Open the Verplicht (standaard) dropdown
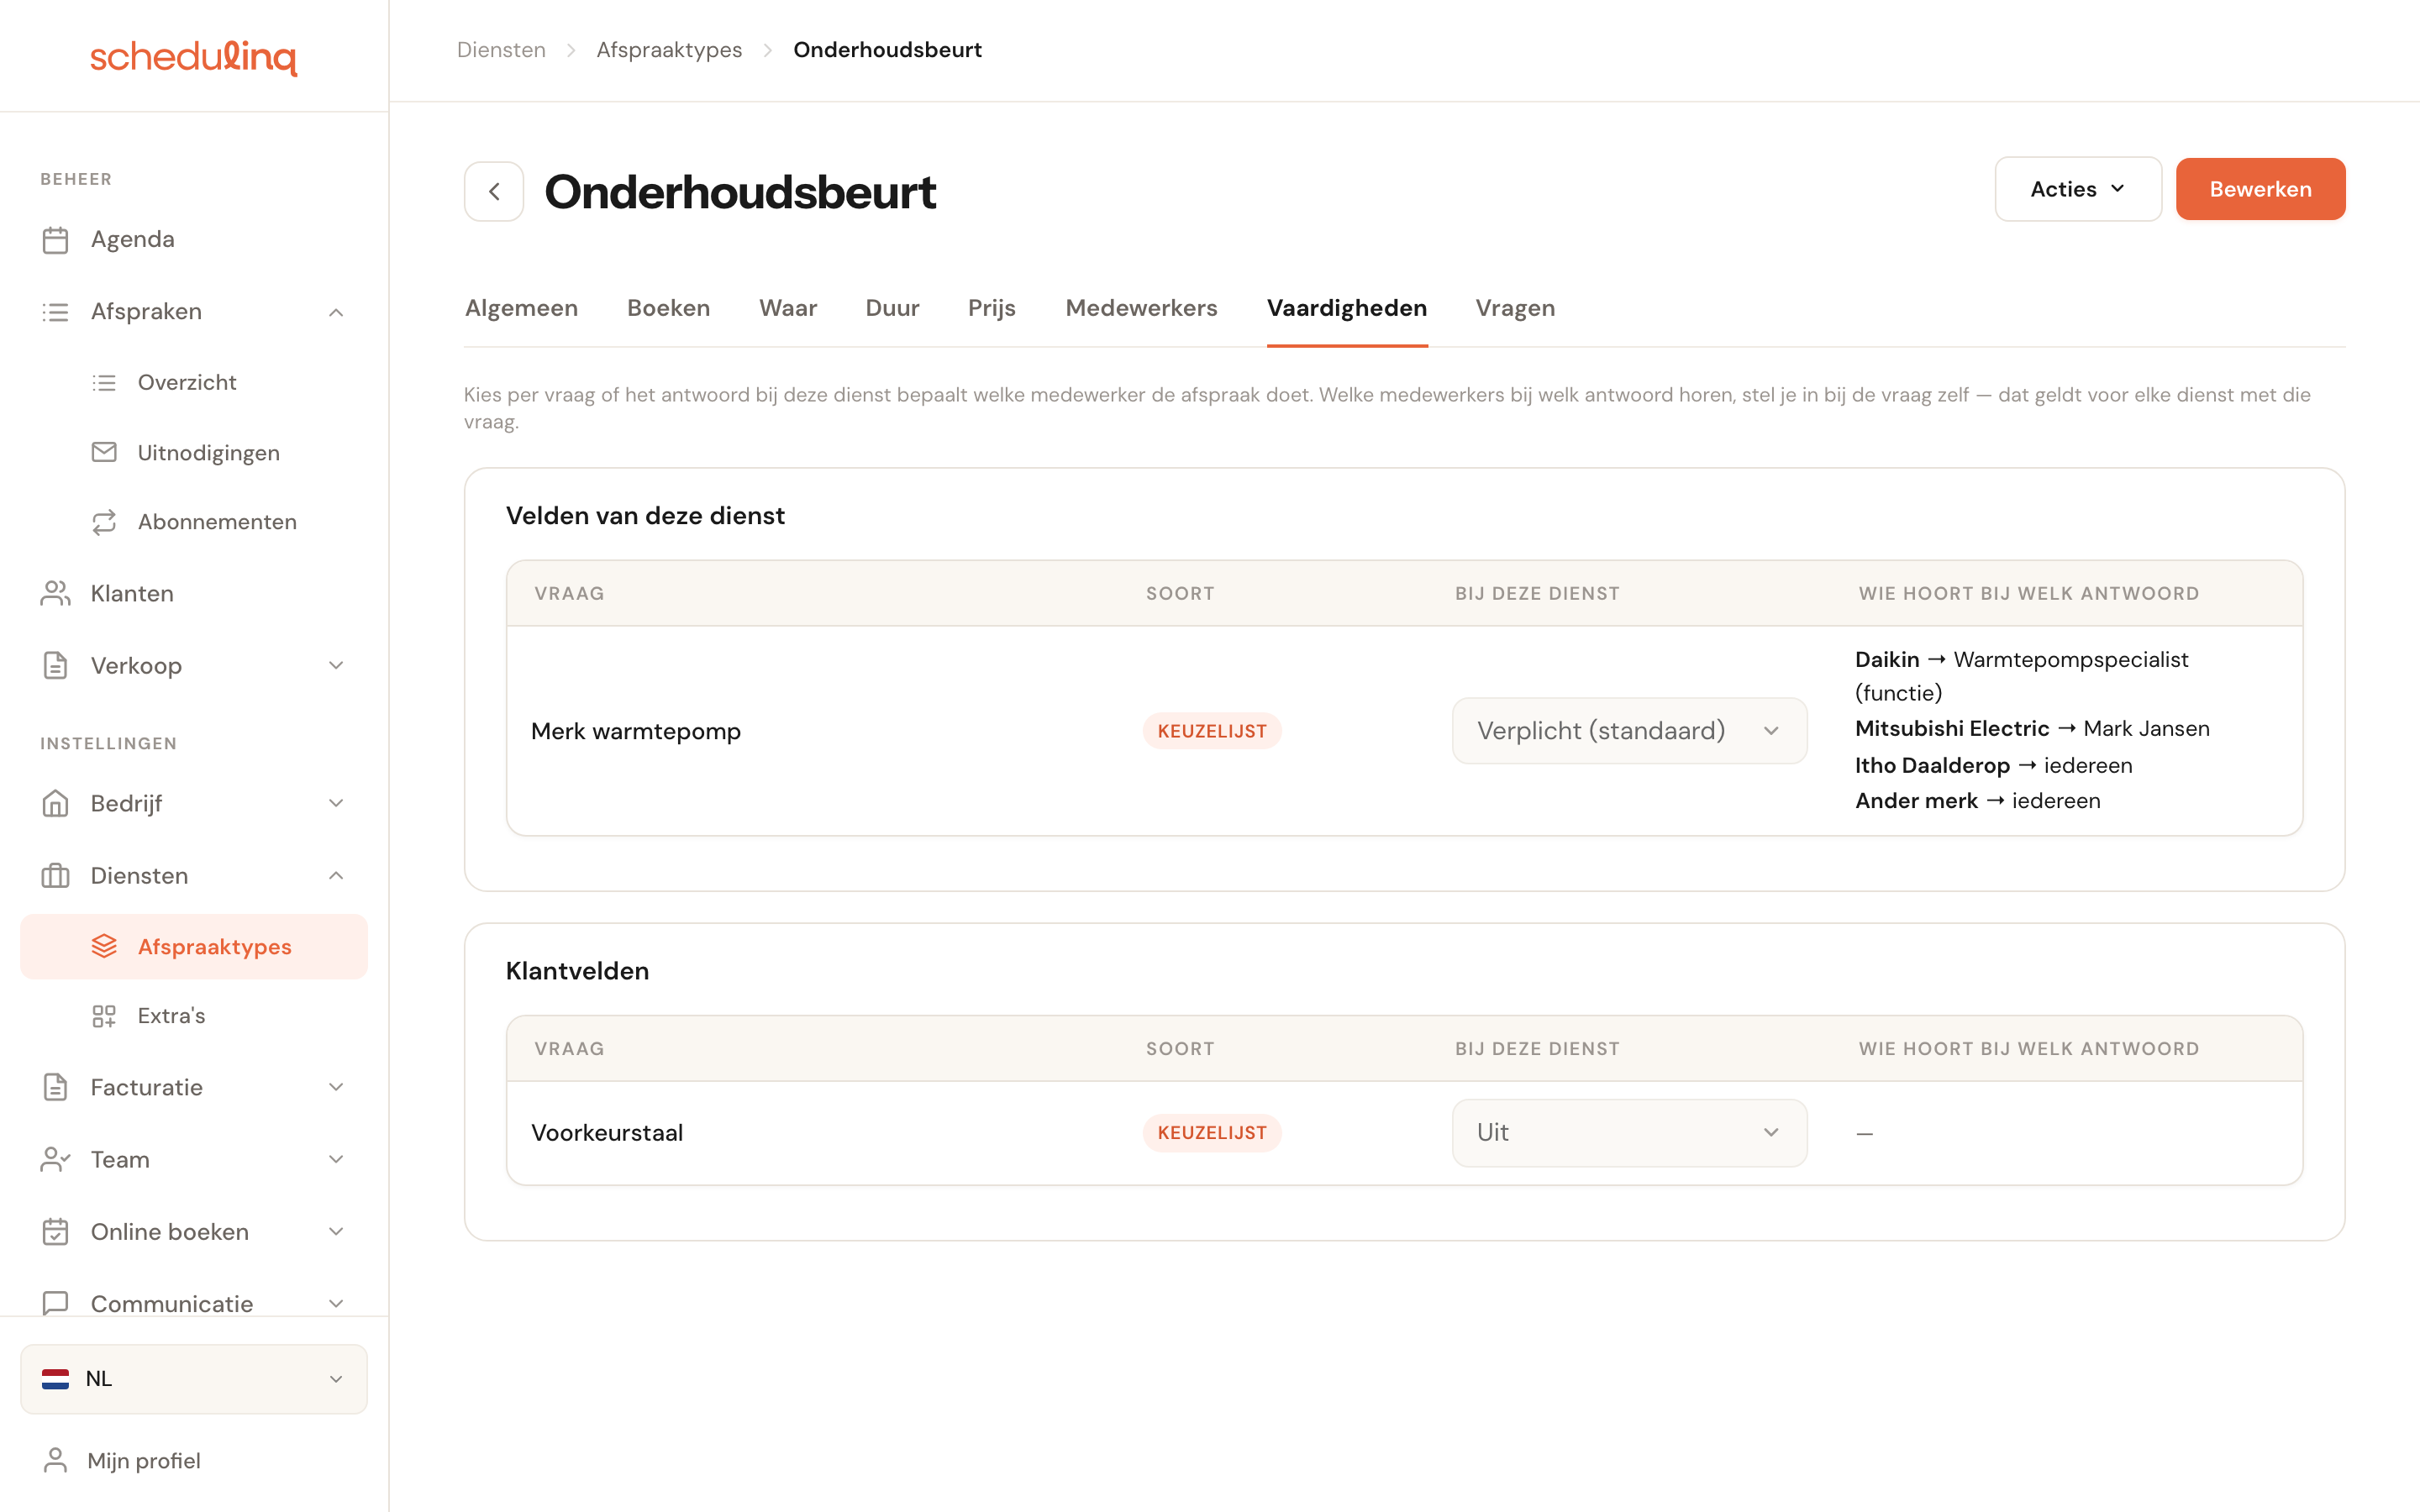Image resolution: width=2420 pixels, height=1512 pixels. [x=1629, y=731]
